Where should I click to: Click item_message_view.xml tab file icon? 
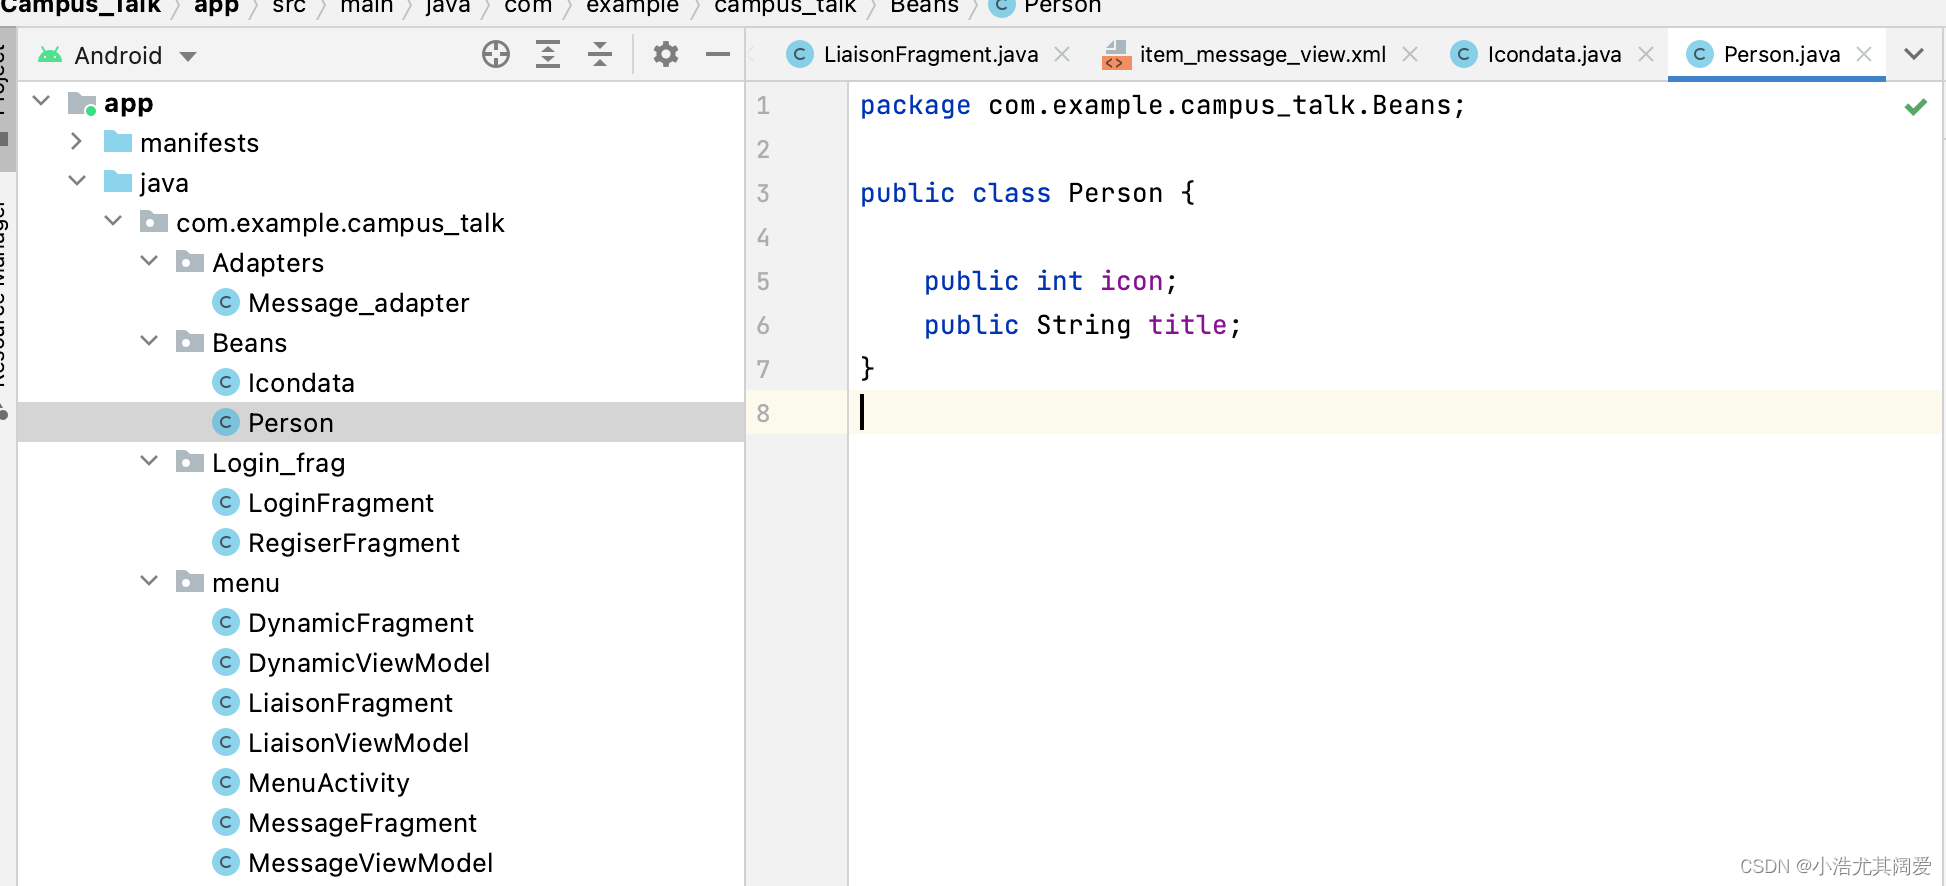point(1115,54)
